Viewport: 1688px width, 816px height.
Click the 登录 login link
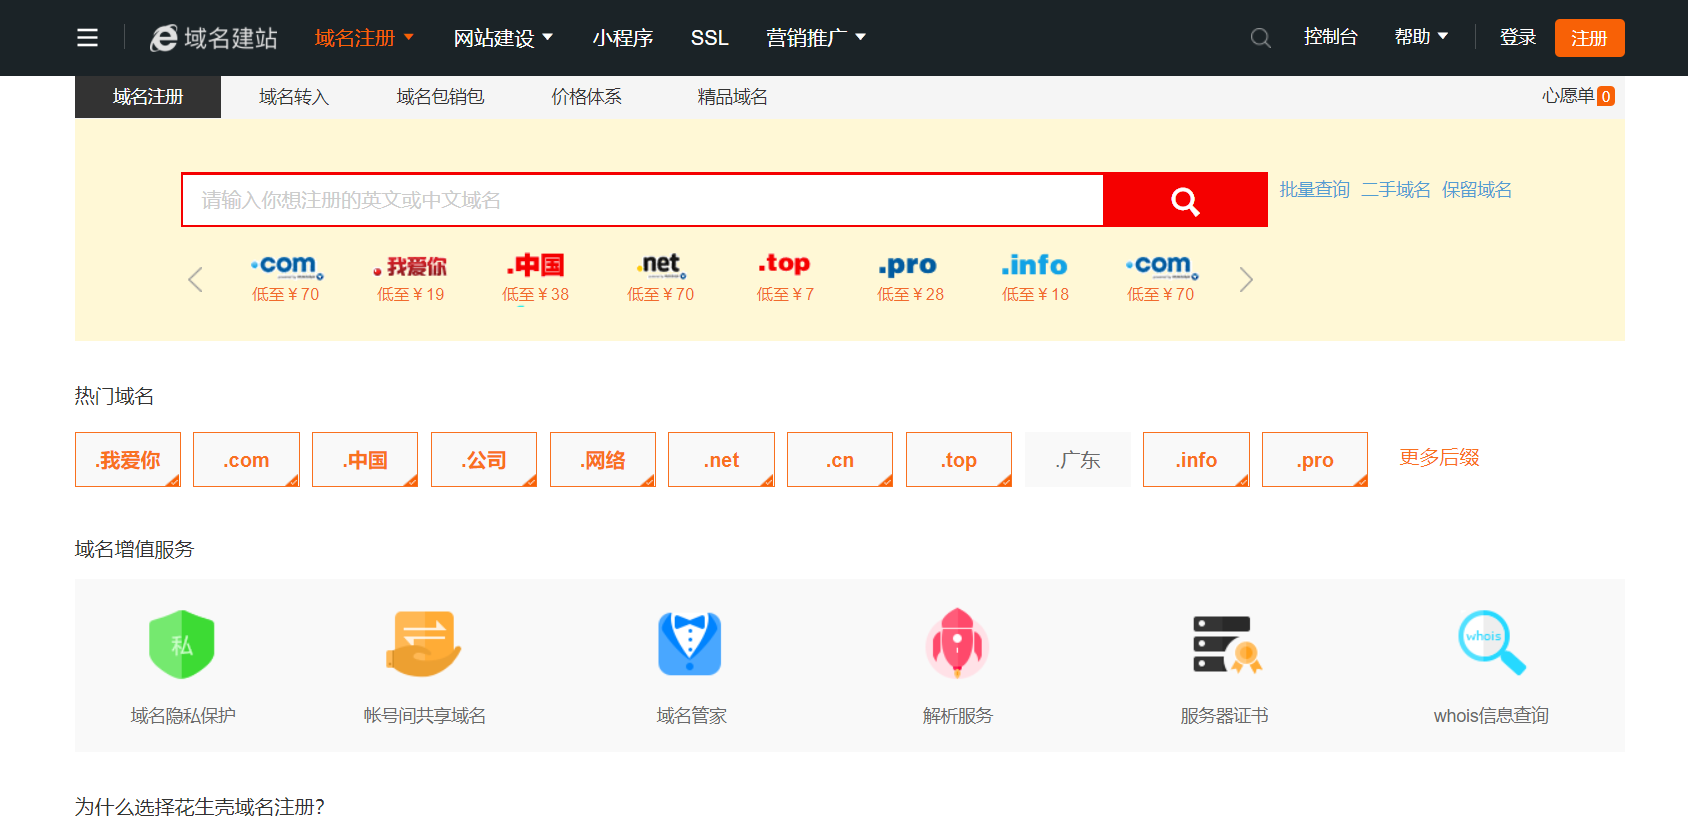1518,37
